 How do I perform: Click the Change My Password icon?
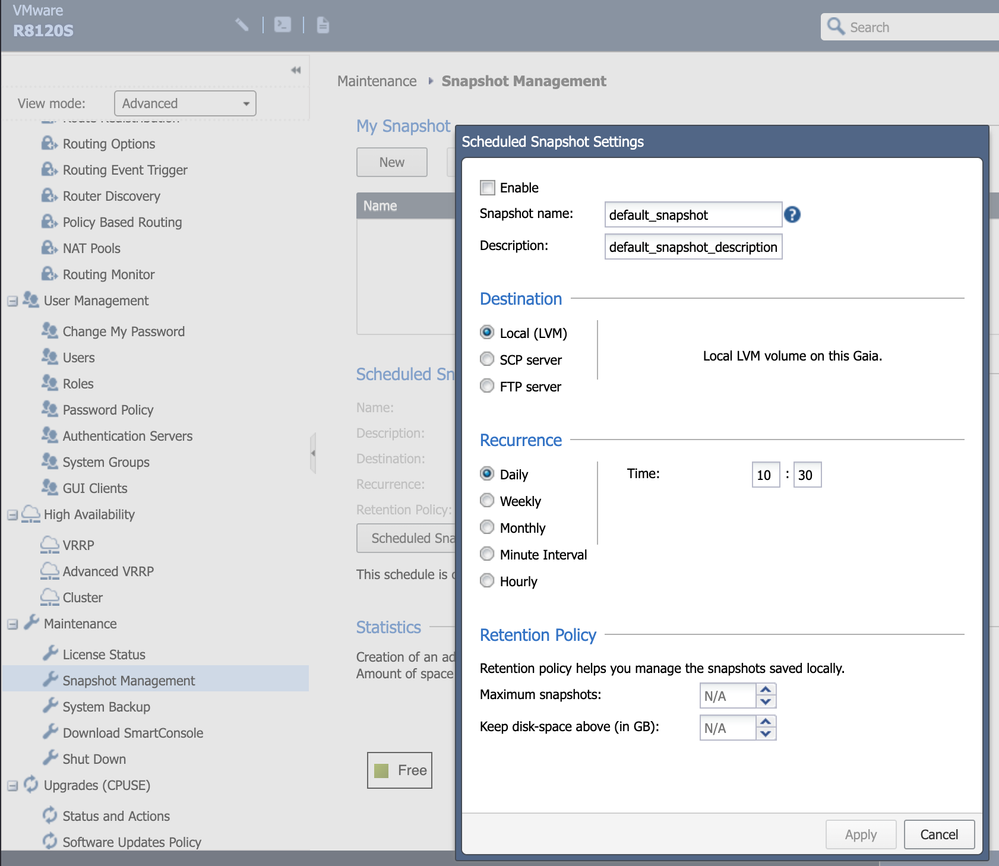49,330
